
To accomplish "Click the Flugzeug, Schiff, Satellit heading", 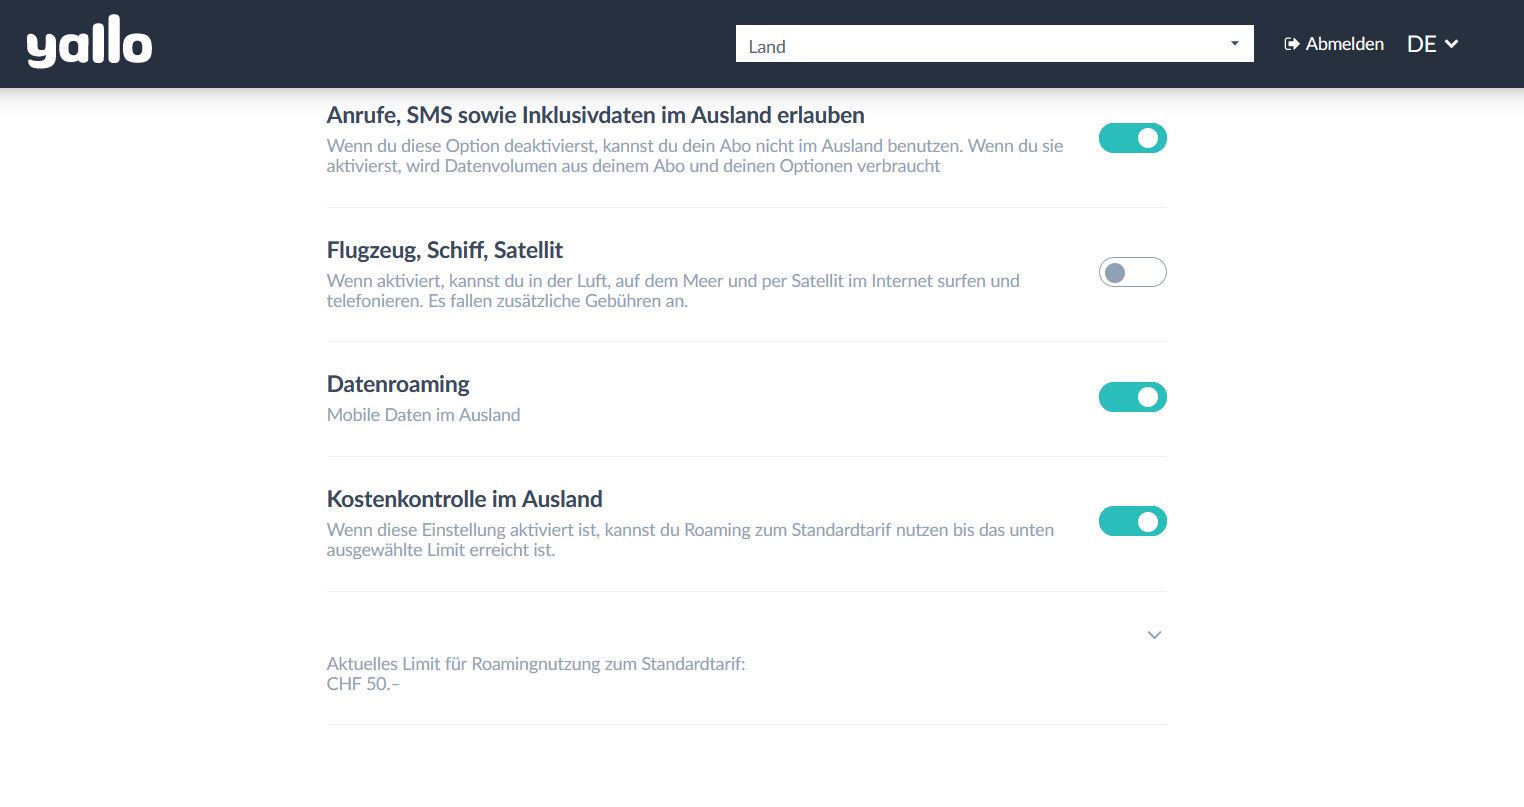I will 445,250.
